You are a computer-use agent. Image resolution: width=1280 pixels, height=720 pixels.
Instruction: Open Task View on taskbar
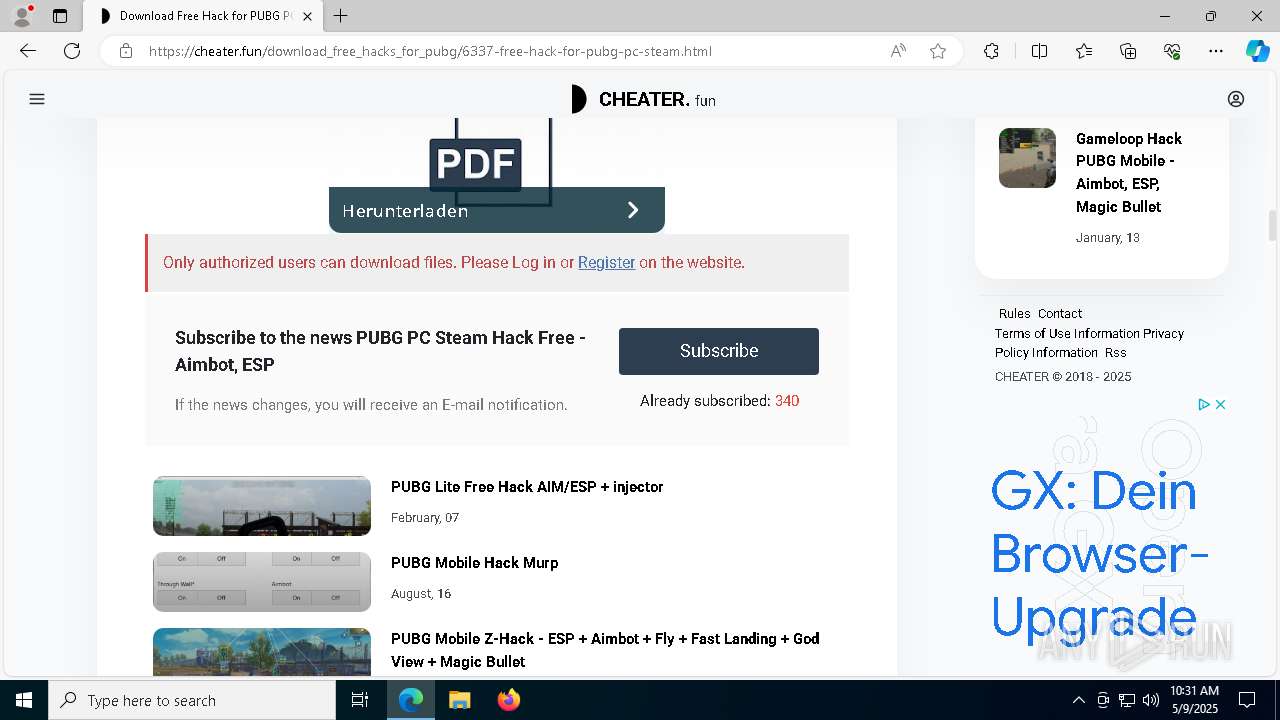[x=360, y=700]
